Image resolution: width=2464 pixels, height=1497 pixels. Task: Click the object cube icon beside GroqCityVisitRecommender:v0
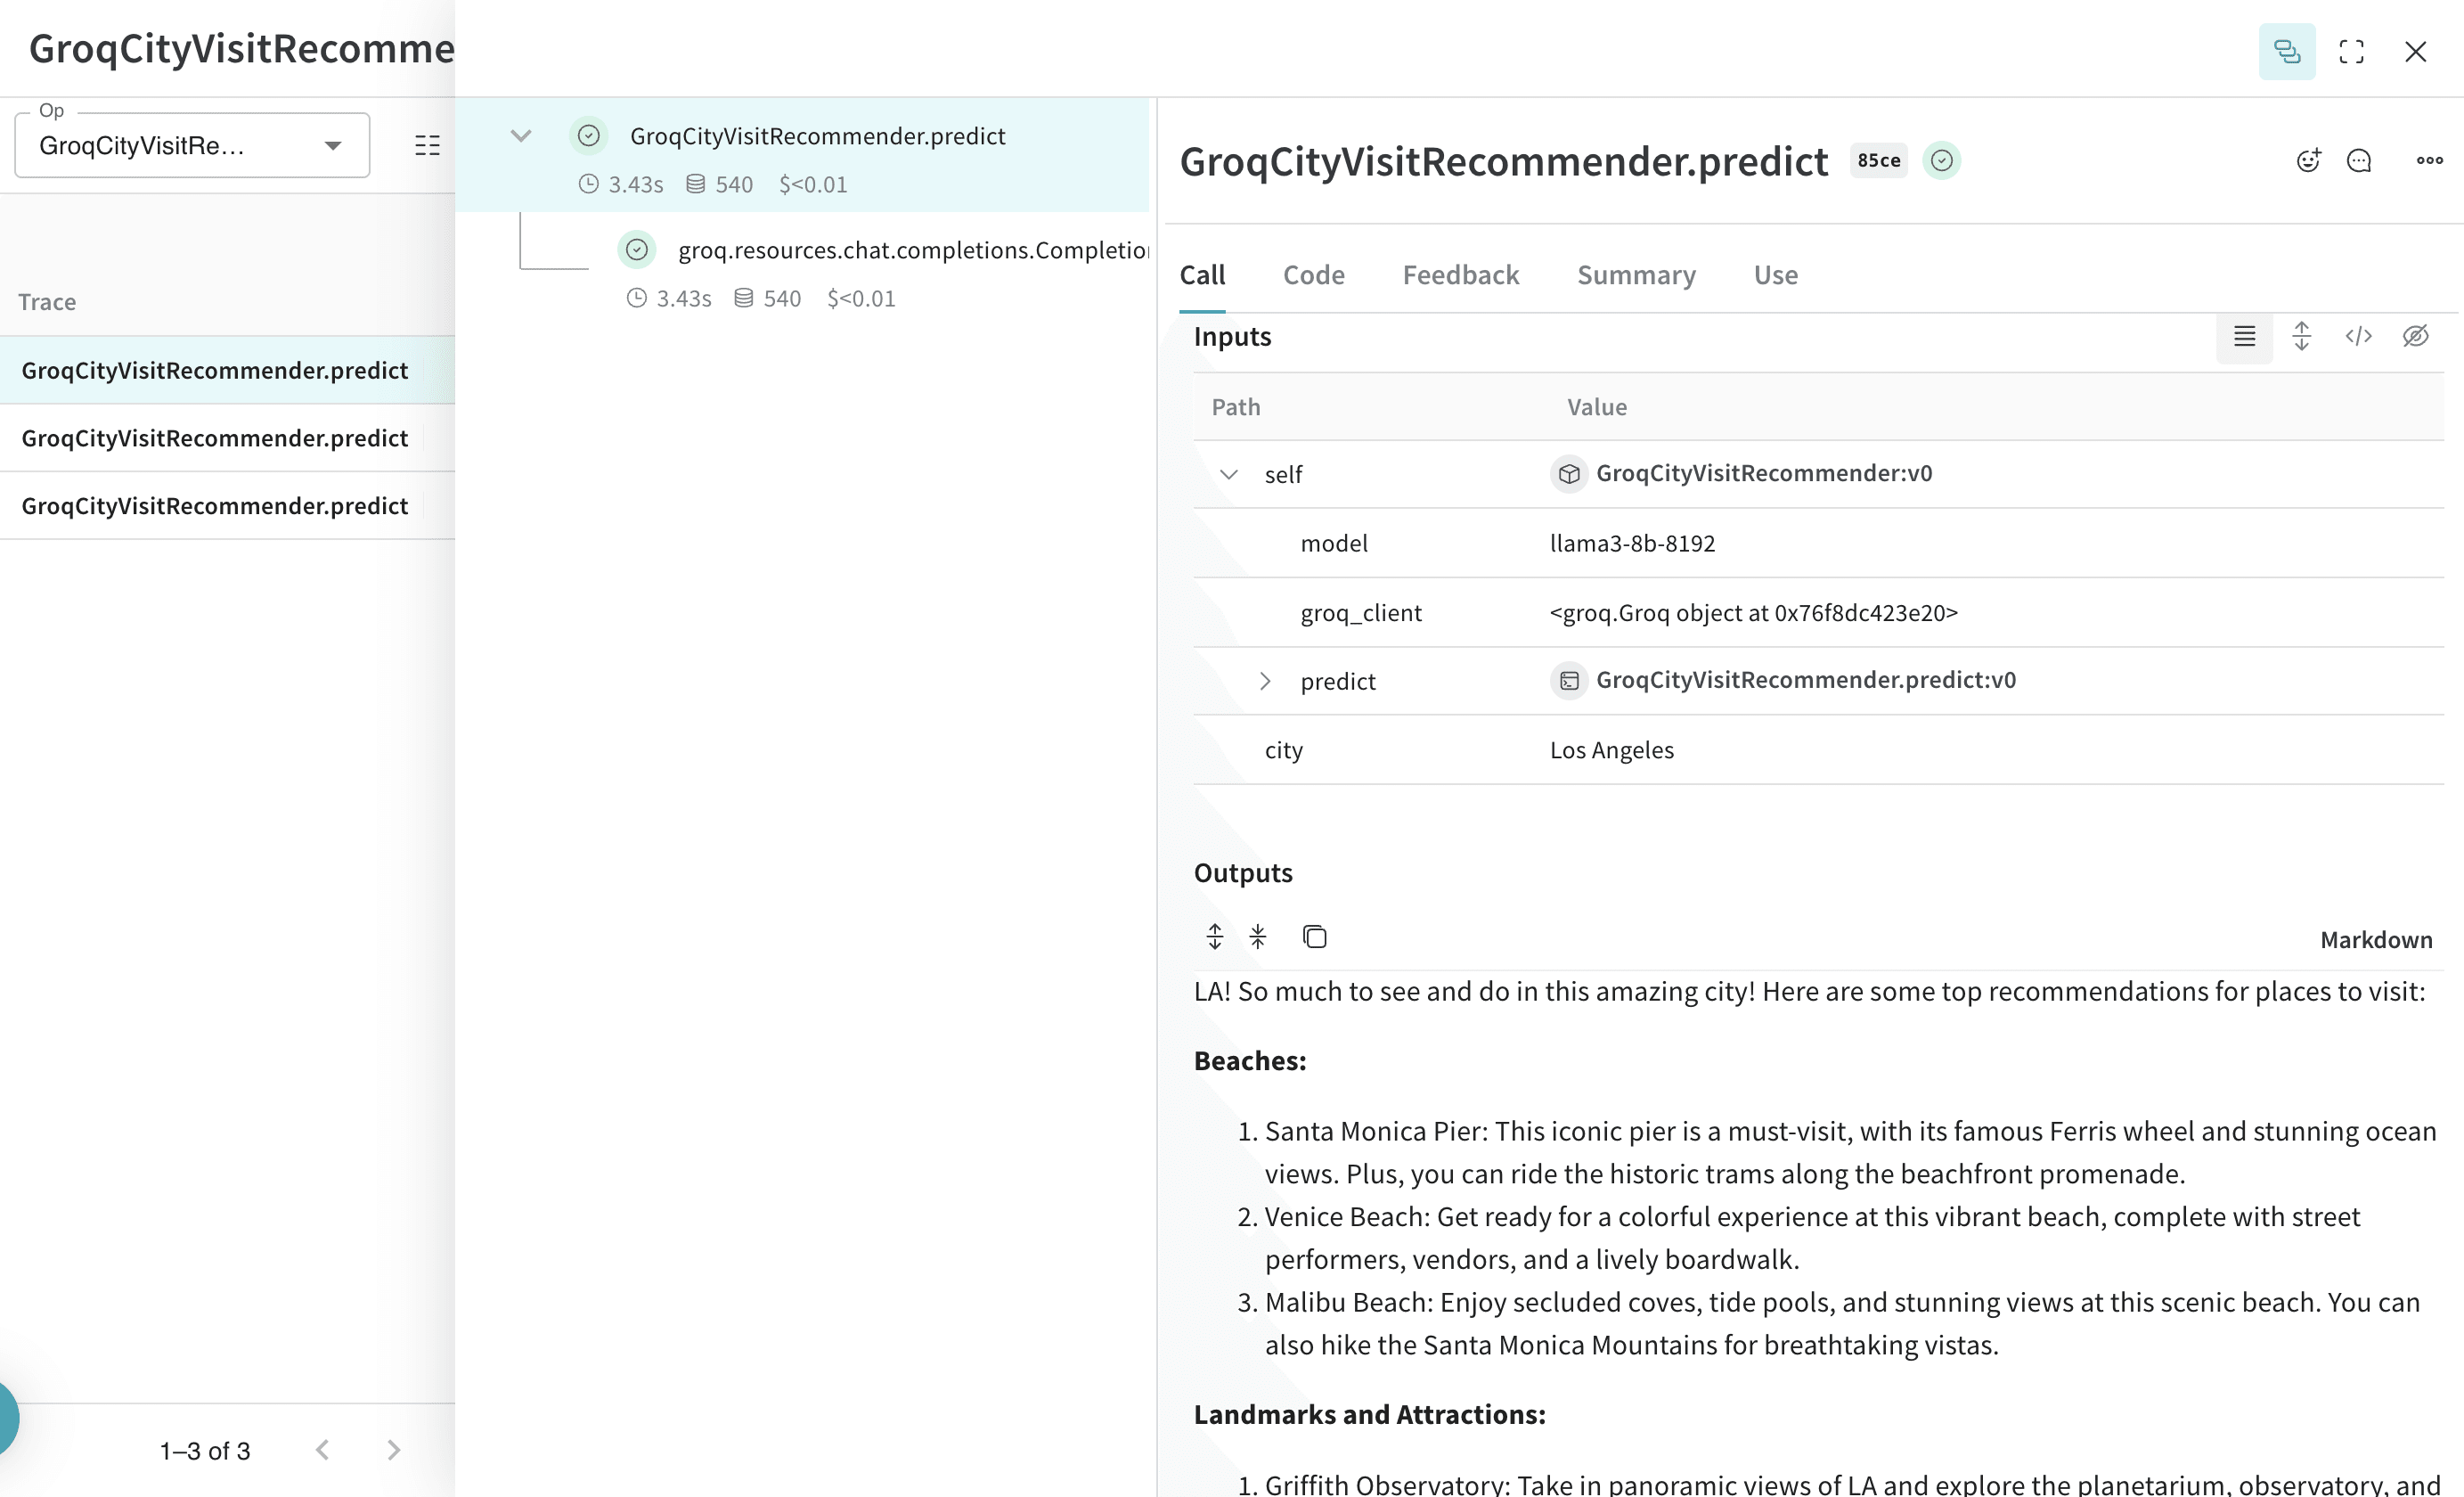coord(1569,474)
